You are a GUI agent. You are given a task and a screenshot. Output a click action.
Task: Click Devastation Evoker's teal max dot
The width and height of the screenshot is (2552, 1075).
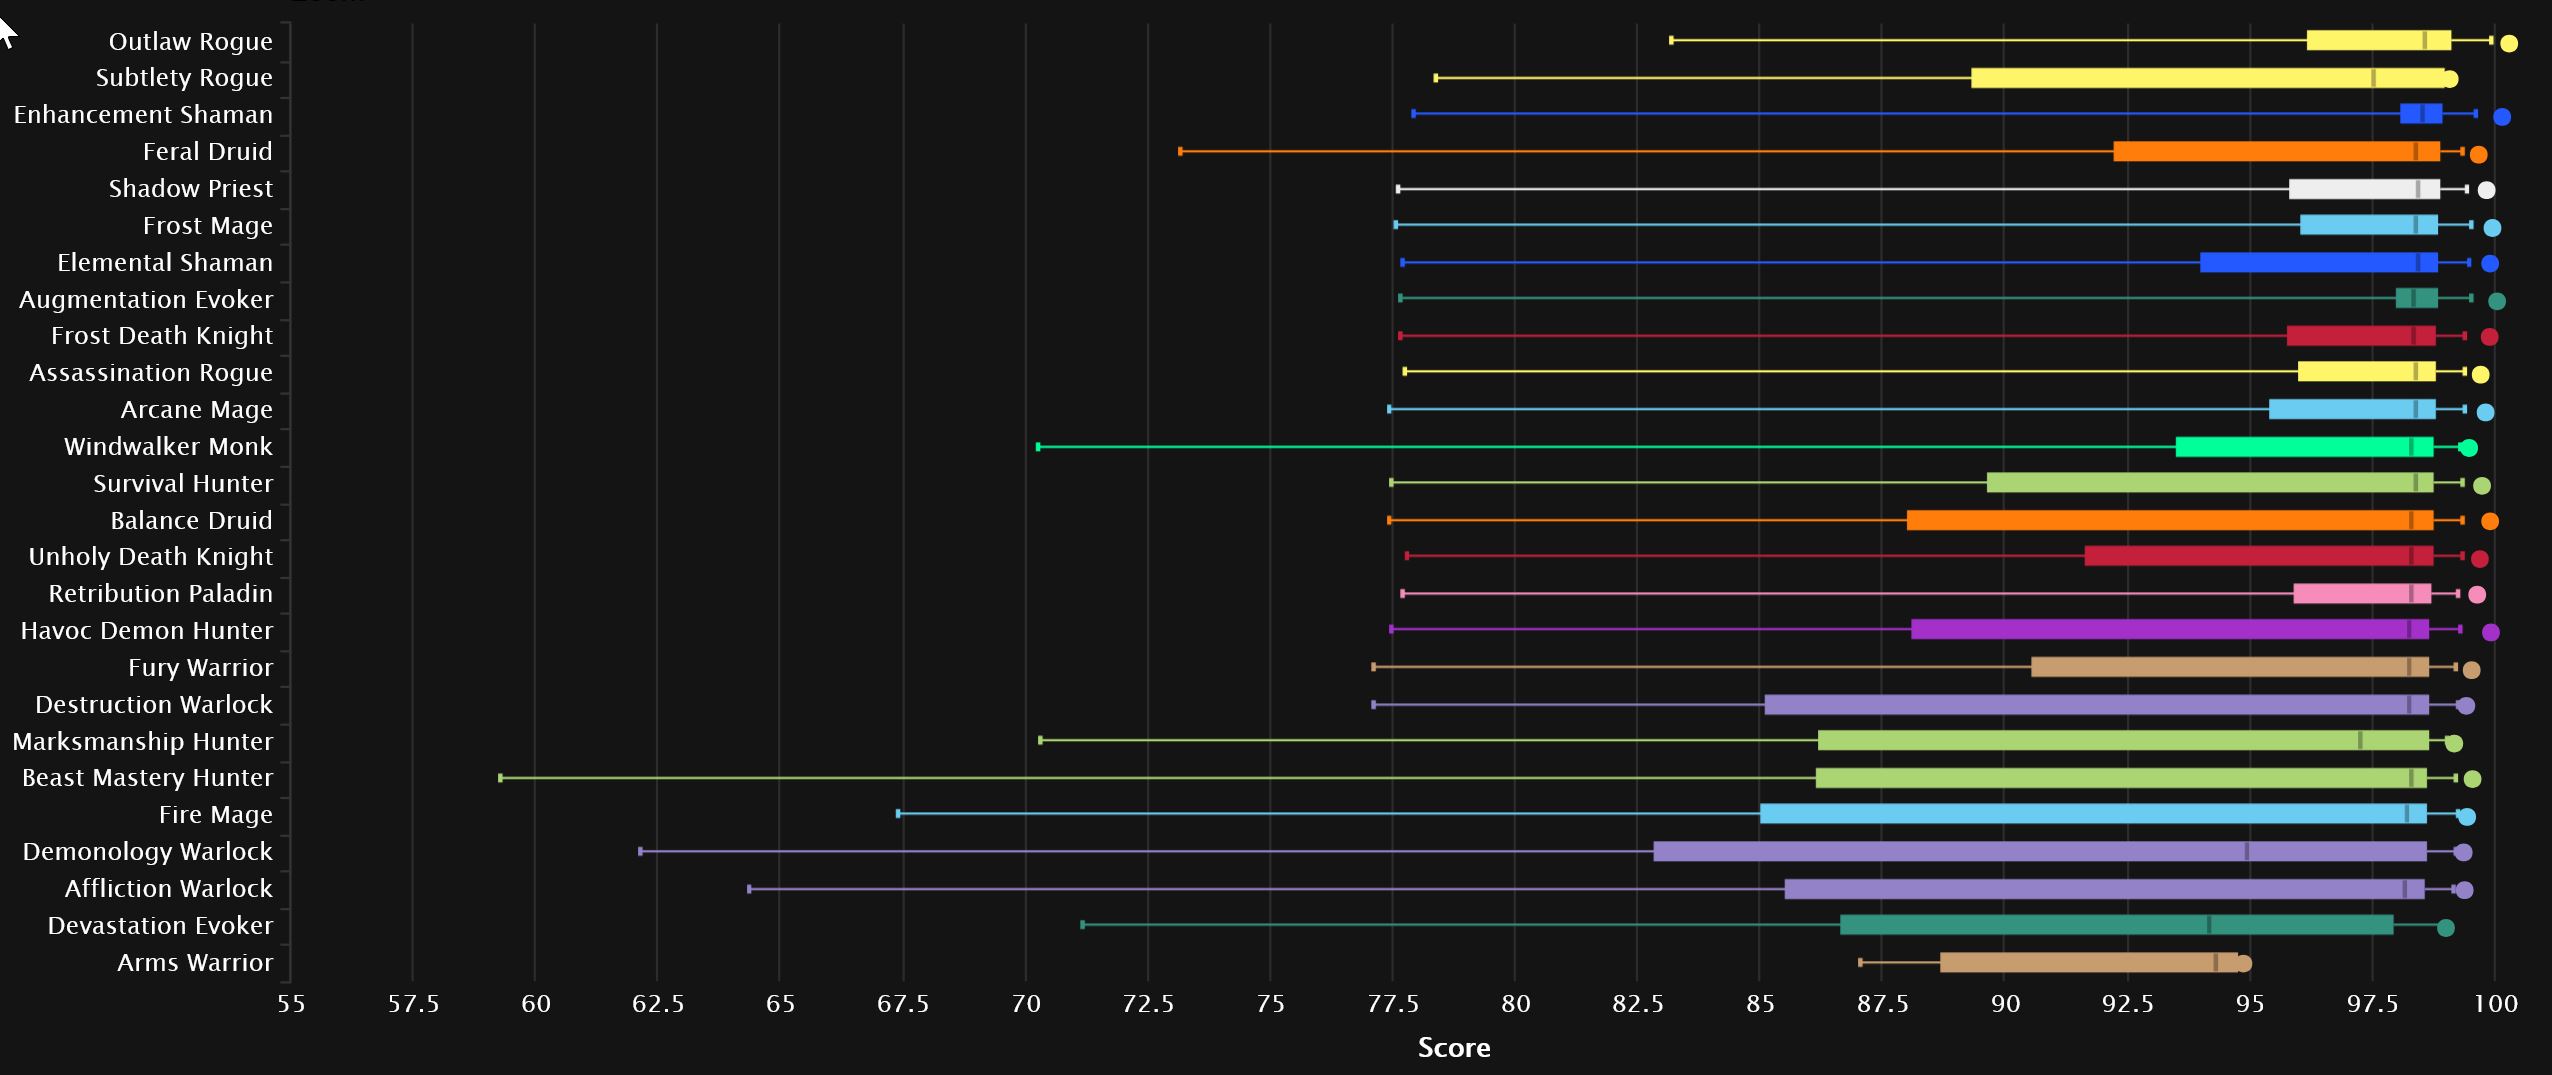tap(2445, 928)
